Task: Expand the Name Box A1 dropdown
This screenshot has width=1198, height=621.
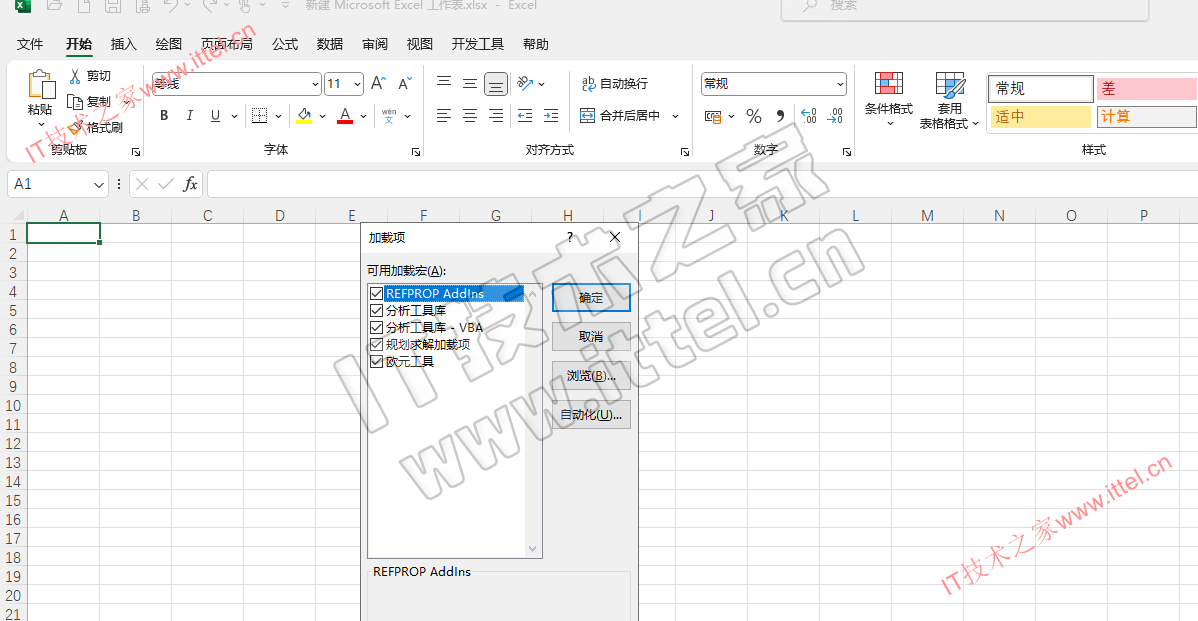Action: pyautogui.click(x=99, y=184)
